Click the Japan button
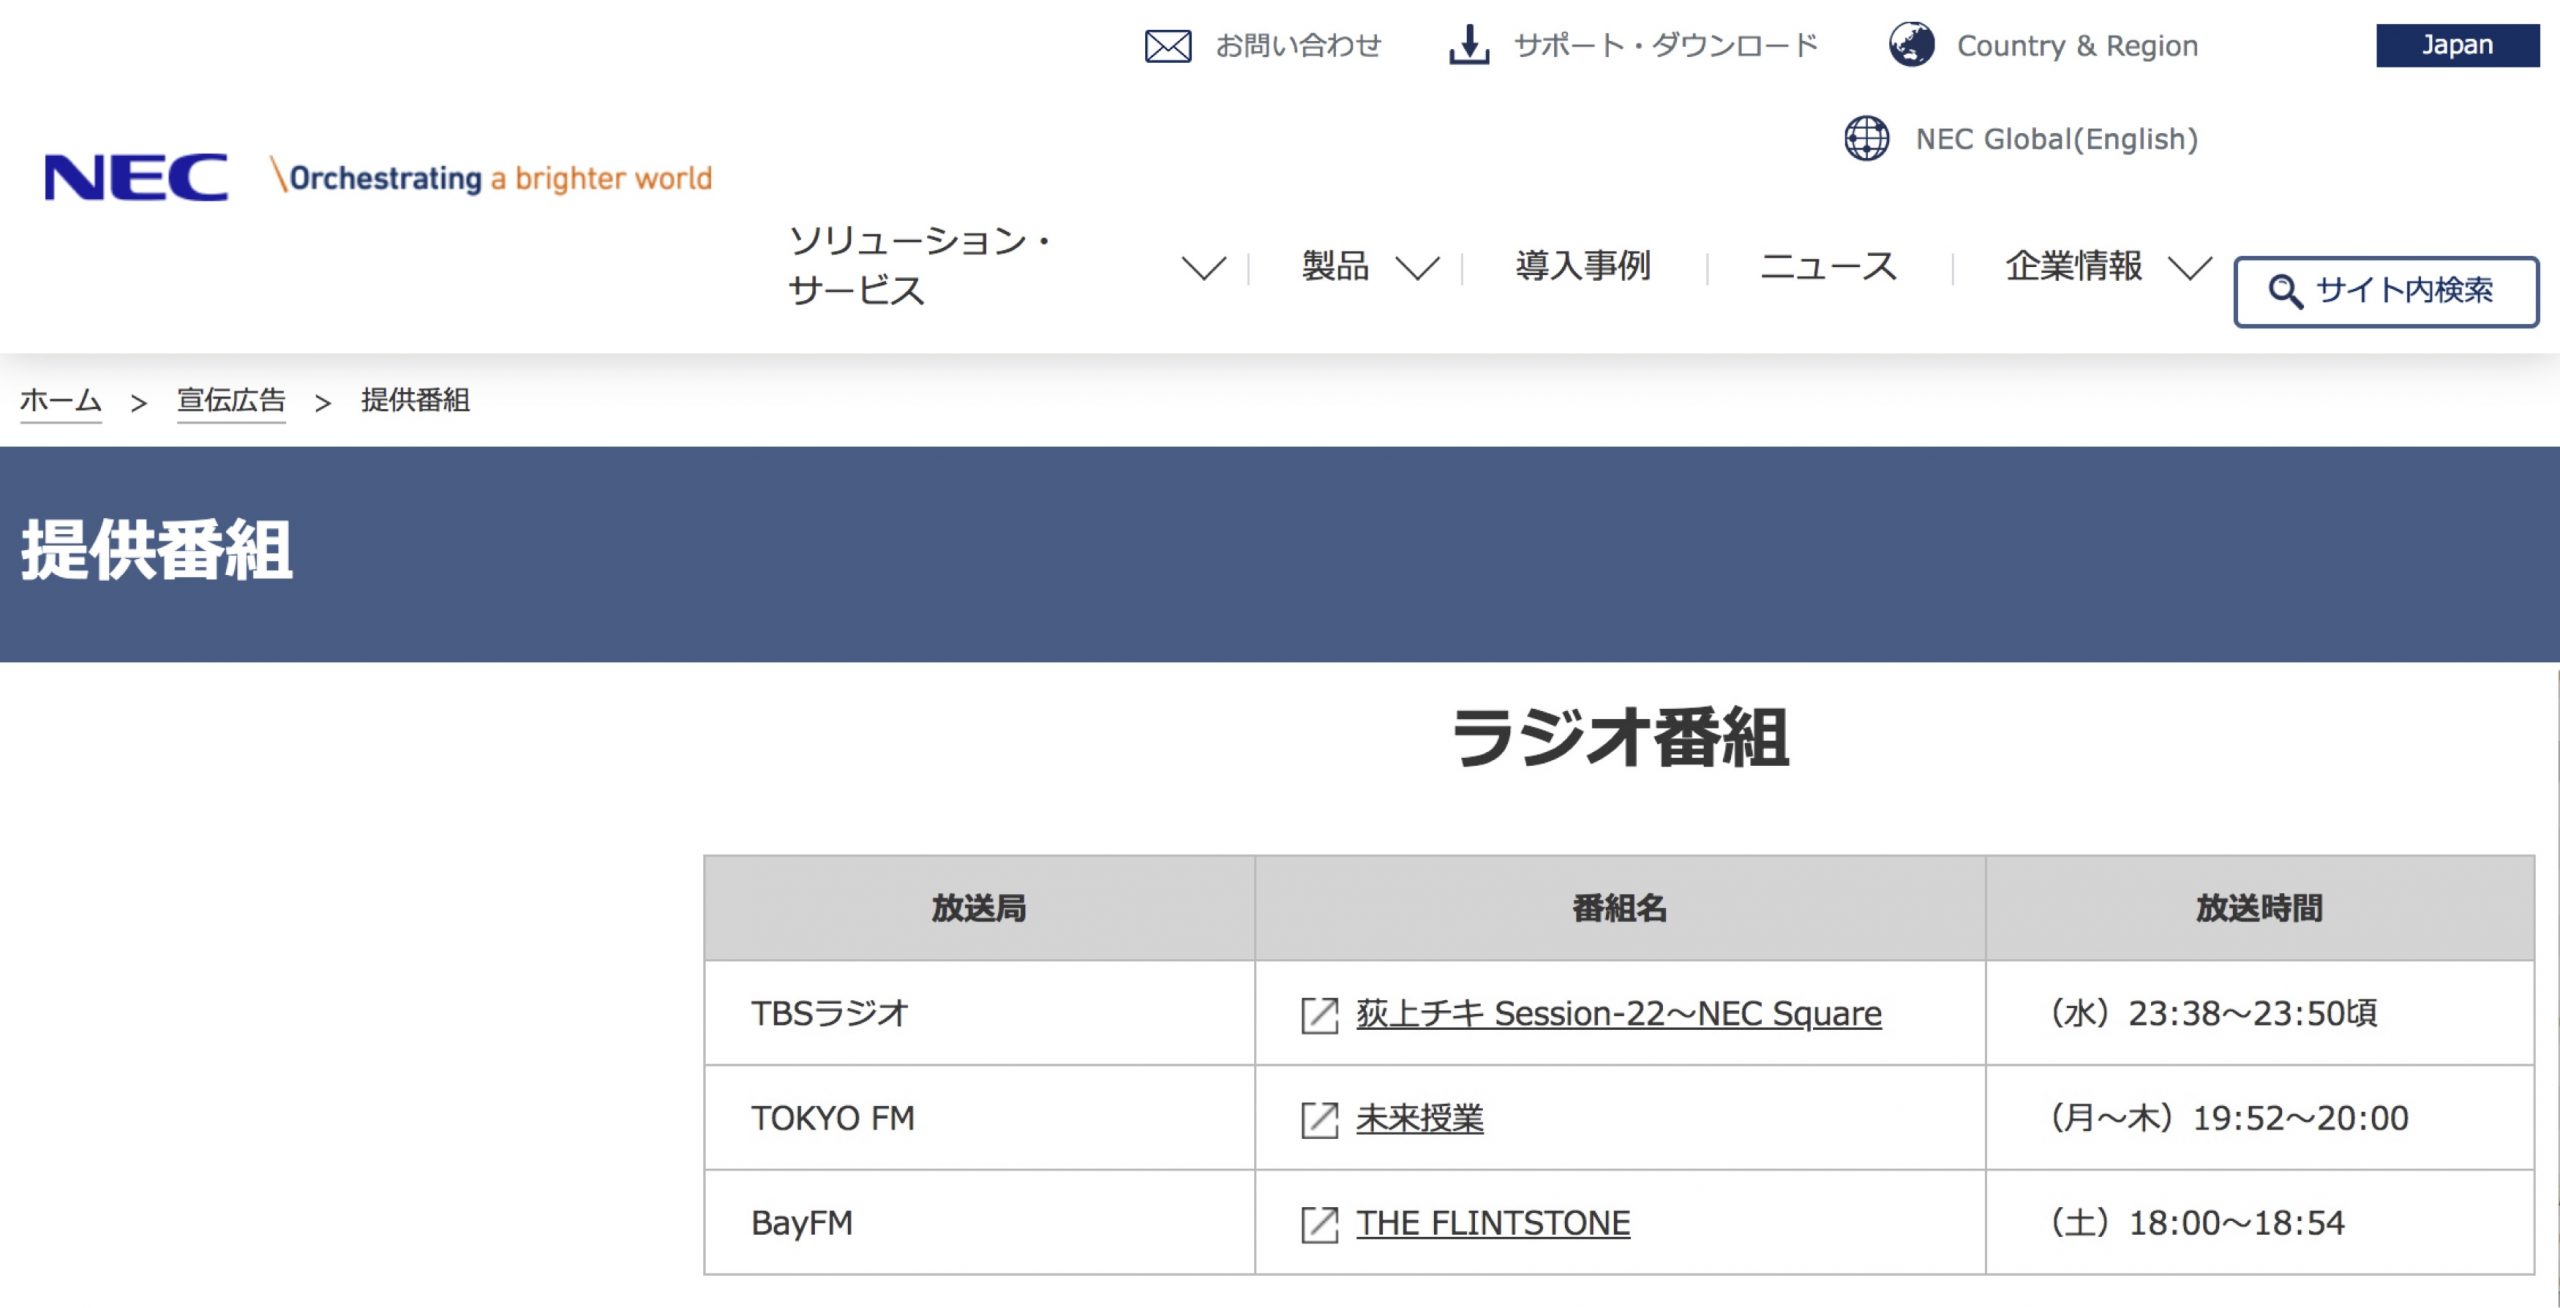Viewport: 2560px width, 1308px height. point(2457,45)
